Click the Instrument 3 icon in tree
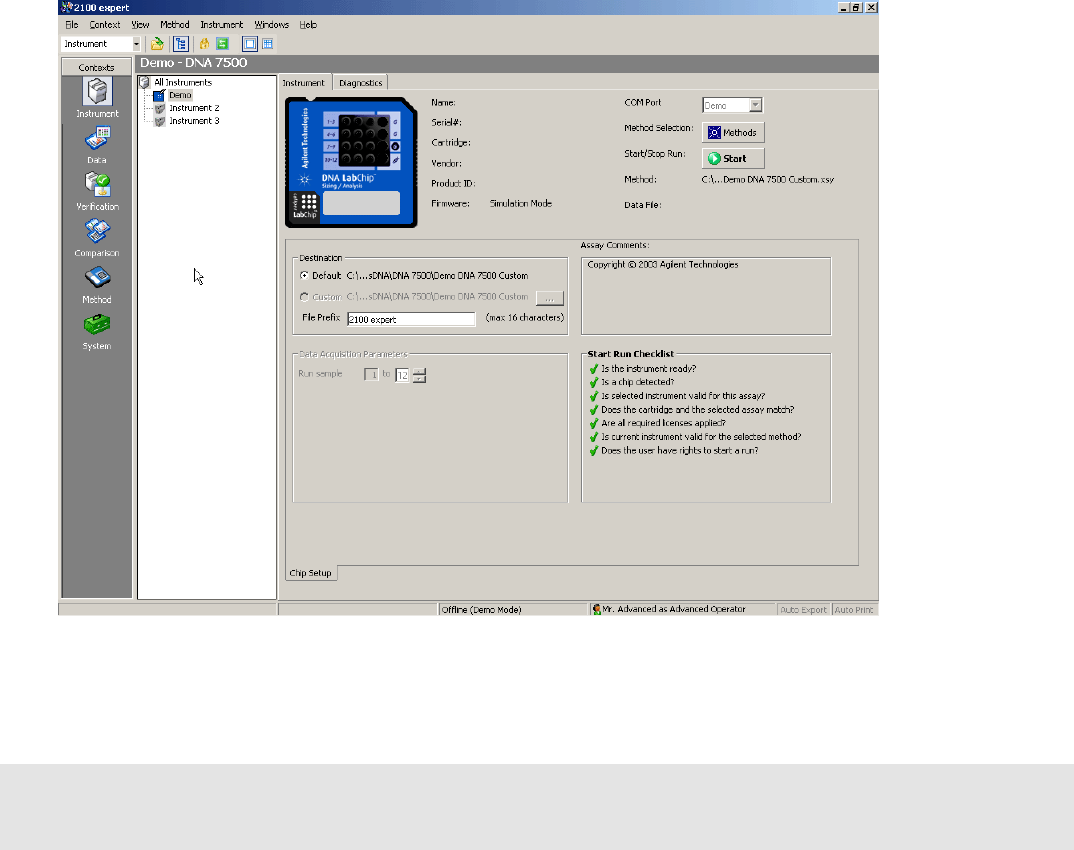1074x850 pixels. [x=160, y=121]
